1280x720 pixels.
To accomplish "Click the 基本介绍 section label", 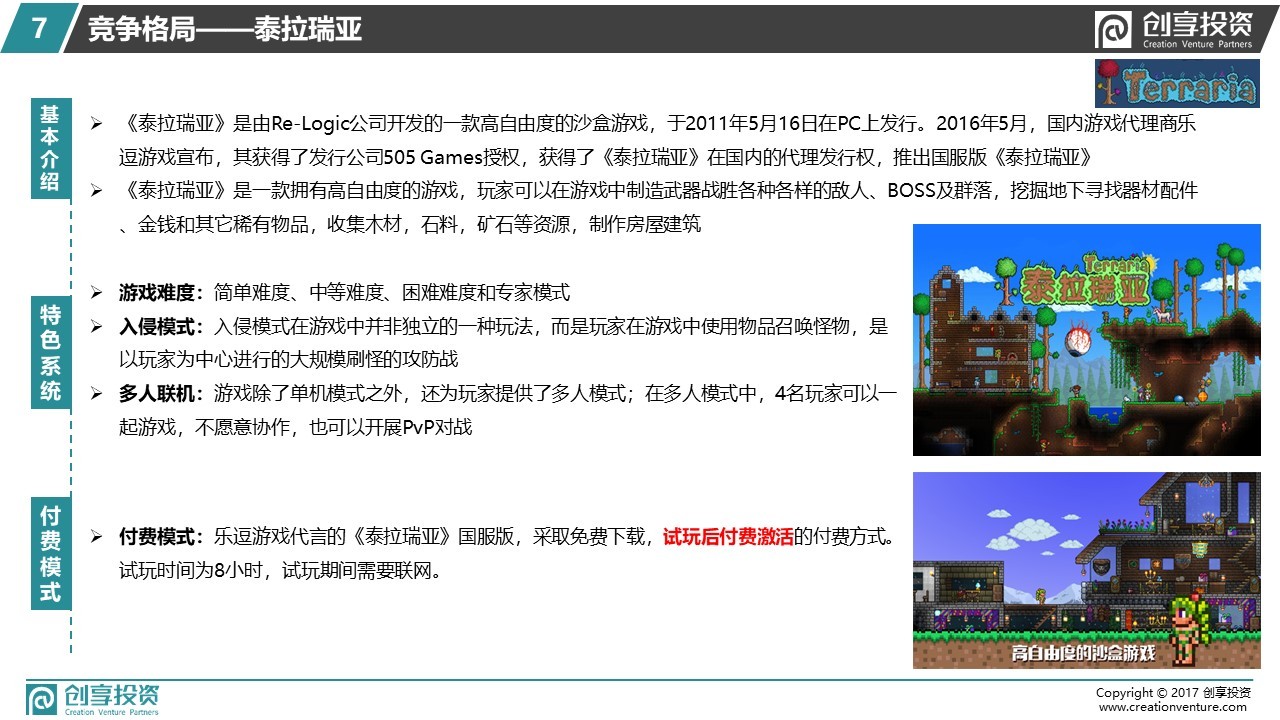I will coord(50,148).
